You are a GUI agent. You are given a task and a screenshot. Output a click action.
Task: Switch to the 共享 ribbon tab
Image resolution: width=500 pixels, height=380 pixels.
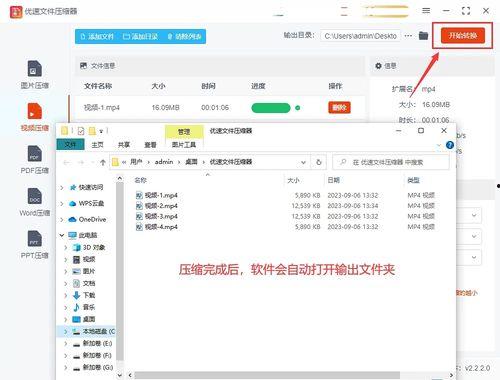[x=124, y=145]
